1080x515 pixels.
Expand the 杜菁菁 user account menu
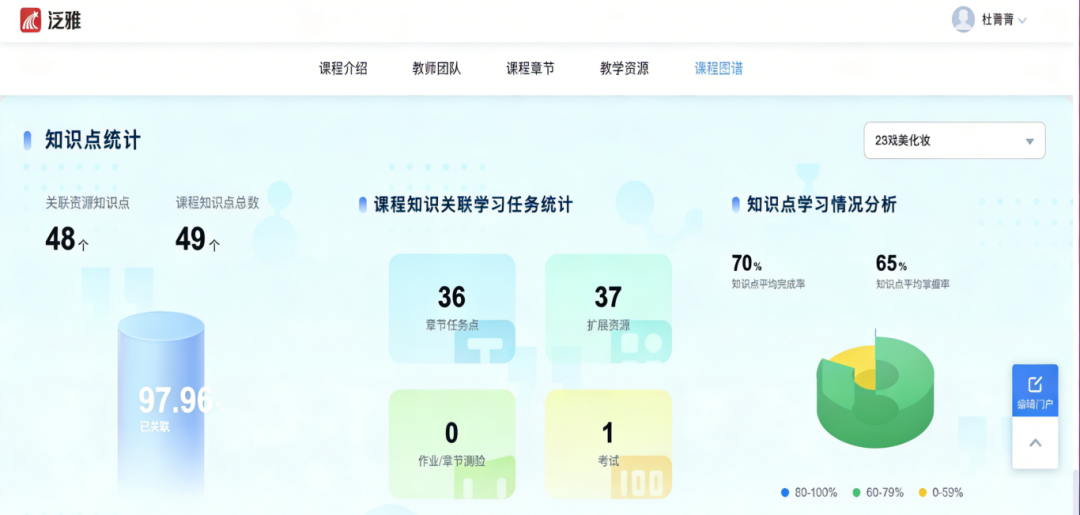point(1004,20)
